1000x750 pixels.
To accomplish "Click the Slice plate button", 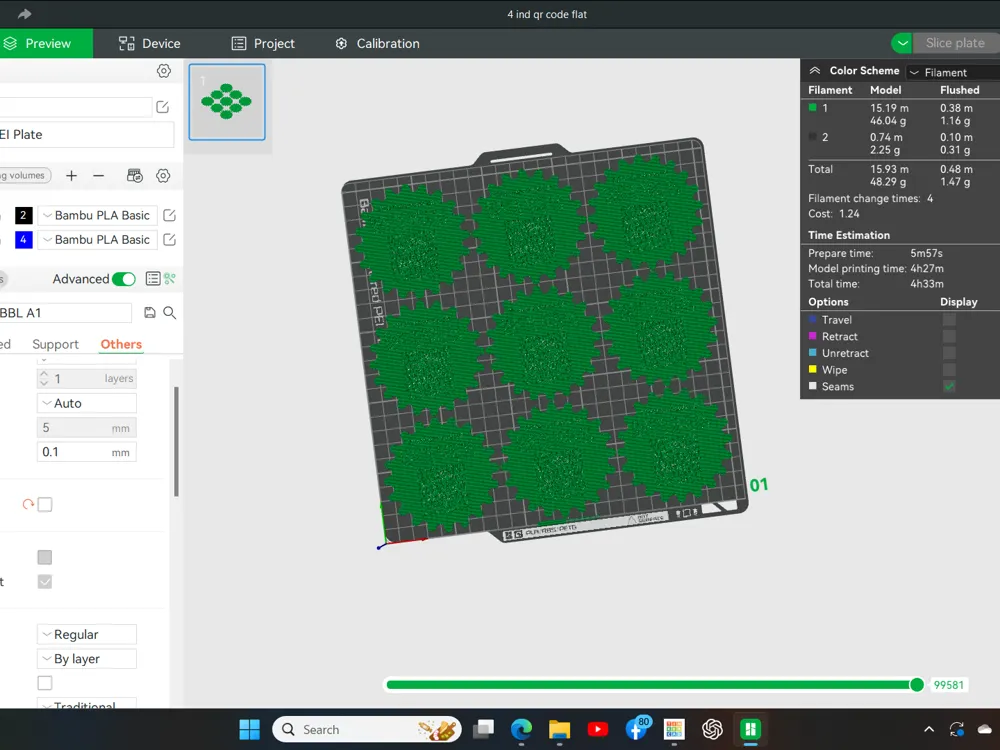I will [x=955, y=43].
